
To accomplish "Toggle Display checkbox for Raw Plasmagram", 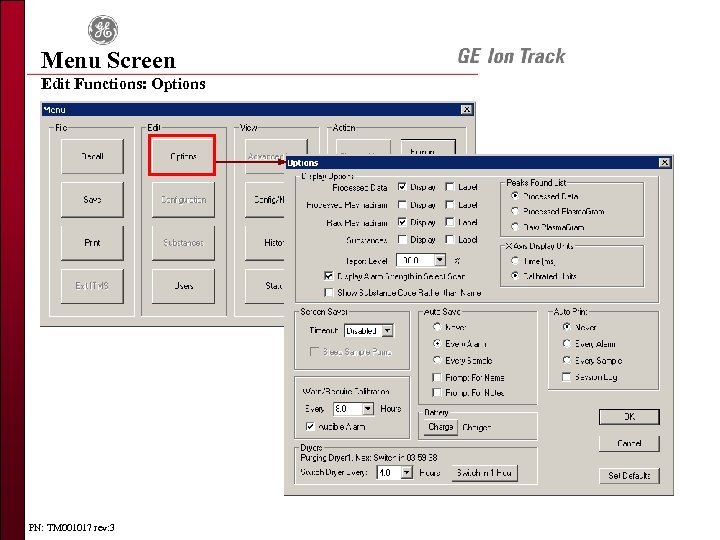I will click(x=402, y=222).
